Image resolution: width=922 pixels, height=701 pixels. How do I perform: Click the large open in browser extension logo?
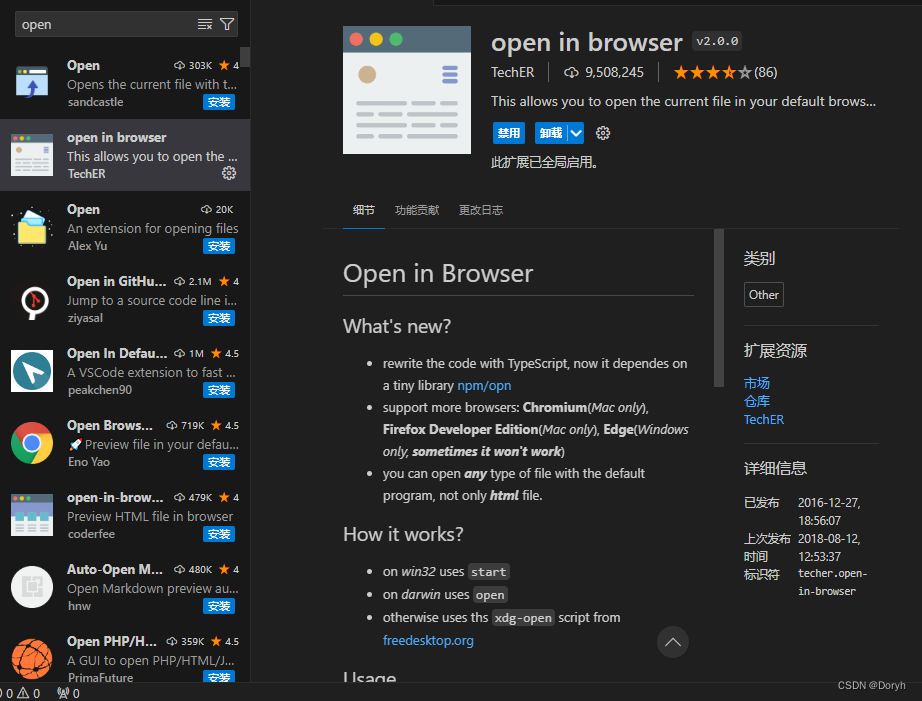(x=407, y=90)
